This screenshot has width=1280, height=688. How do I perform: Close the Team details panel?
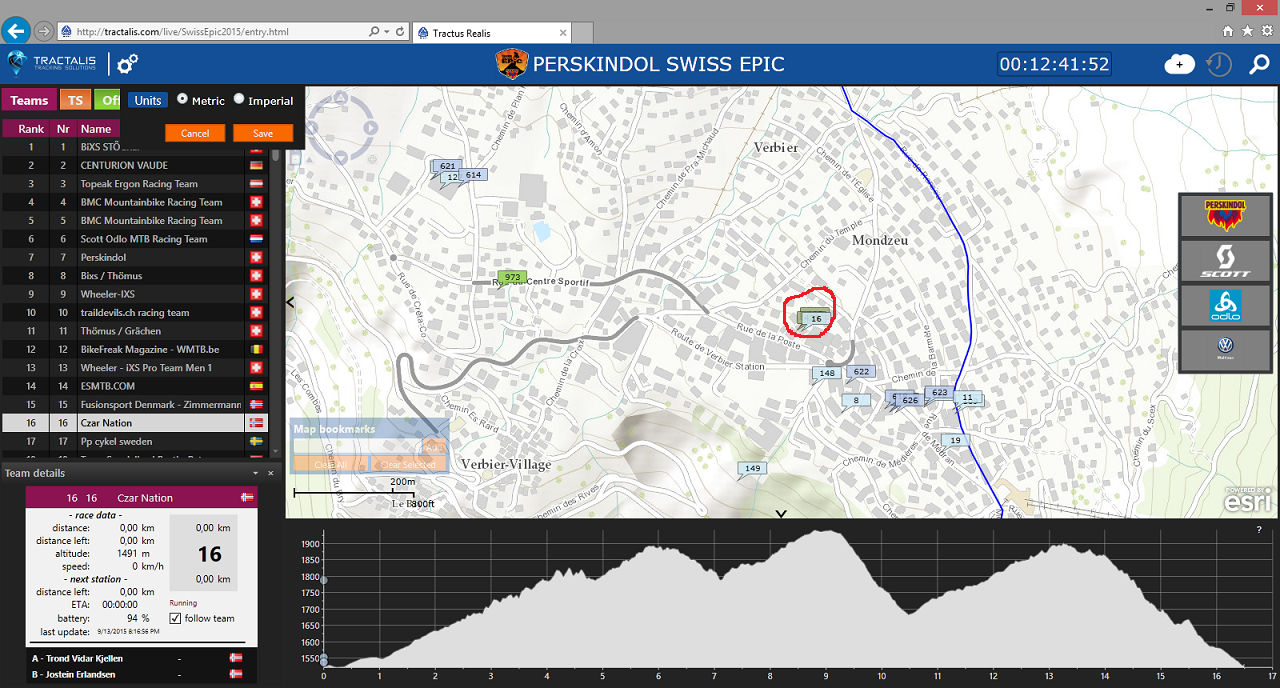[x=270, y=473]
